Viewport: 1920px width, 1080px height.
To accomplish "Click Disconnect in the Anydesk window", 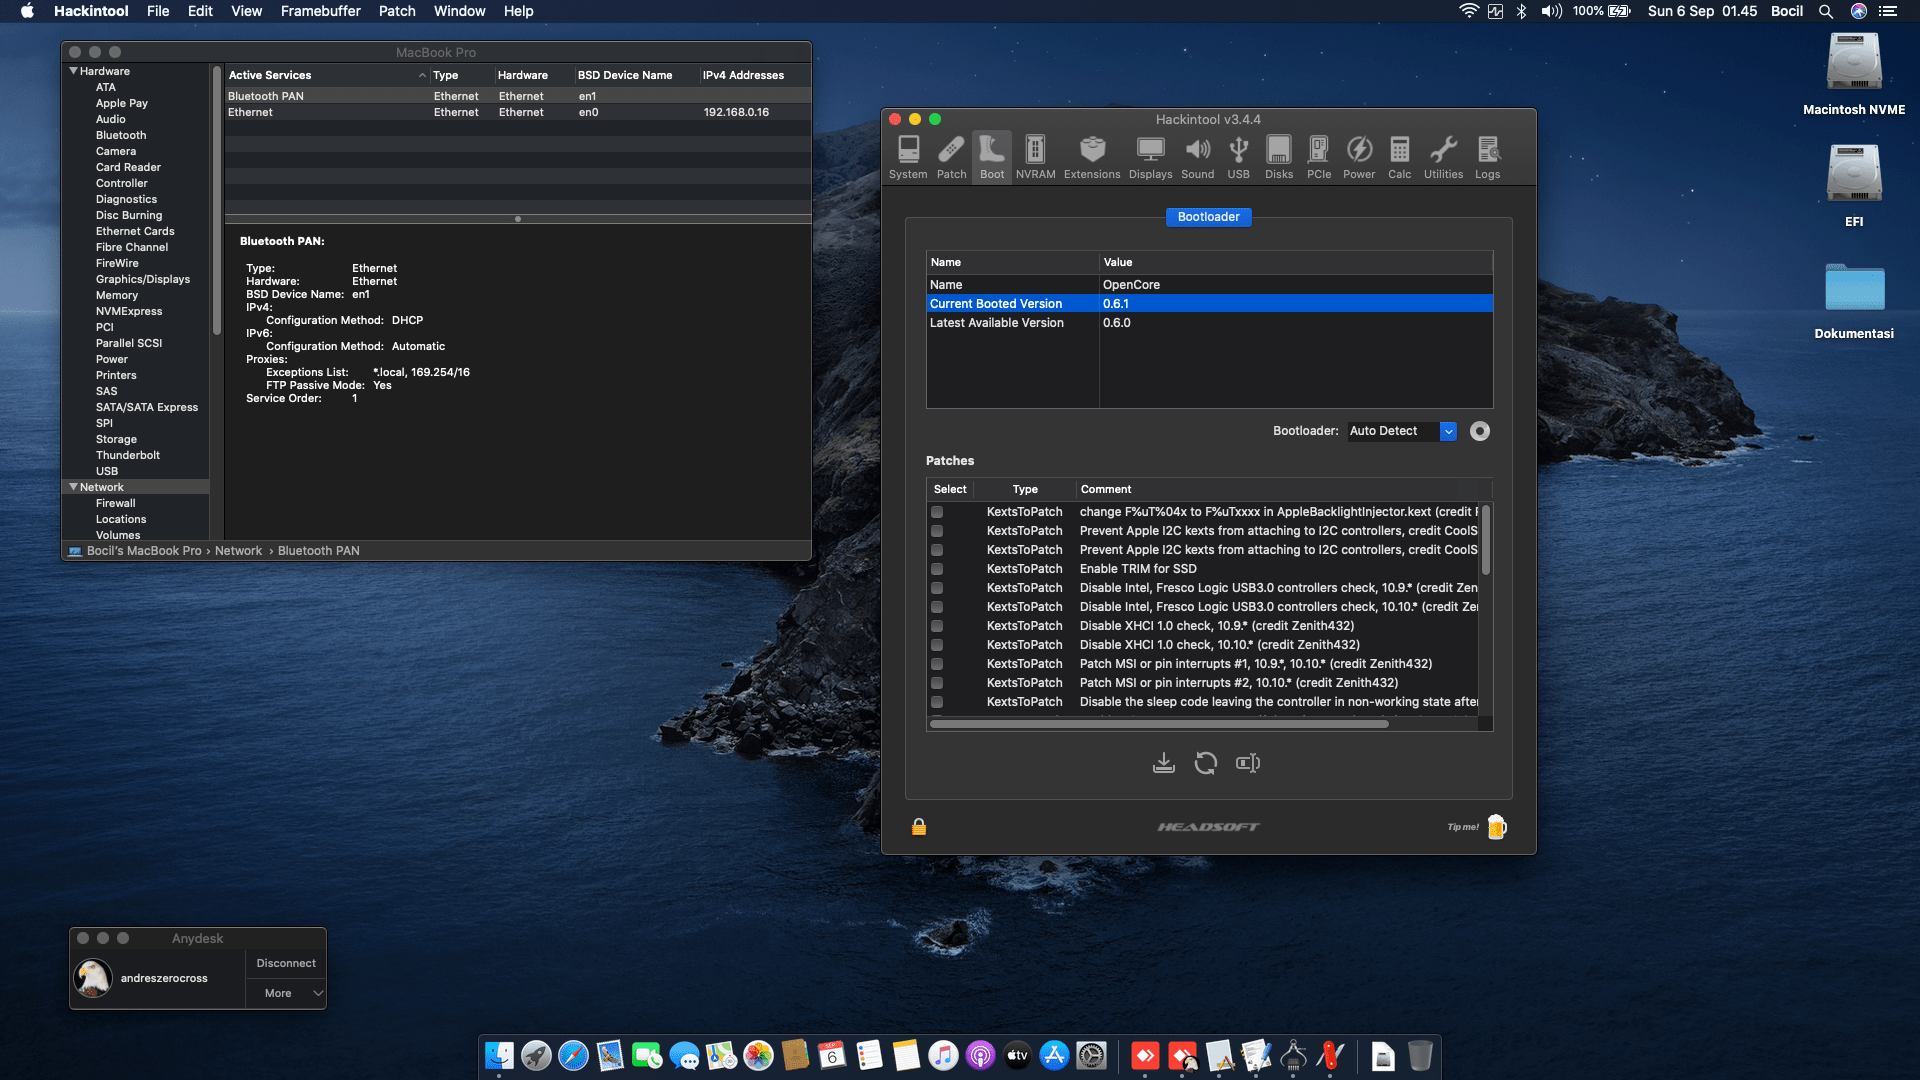I will 286,964.
